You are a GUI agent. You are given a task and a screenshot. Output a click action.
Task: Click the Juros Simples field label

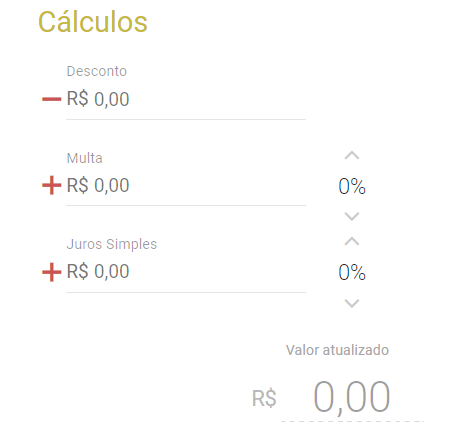coord(112,244)
